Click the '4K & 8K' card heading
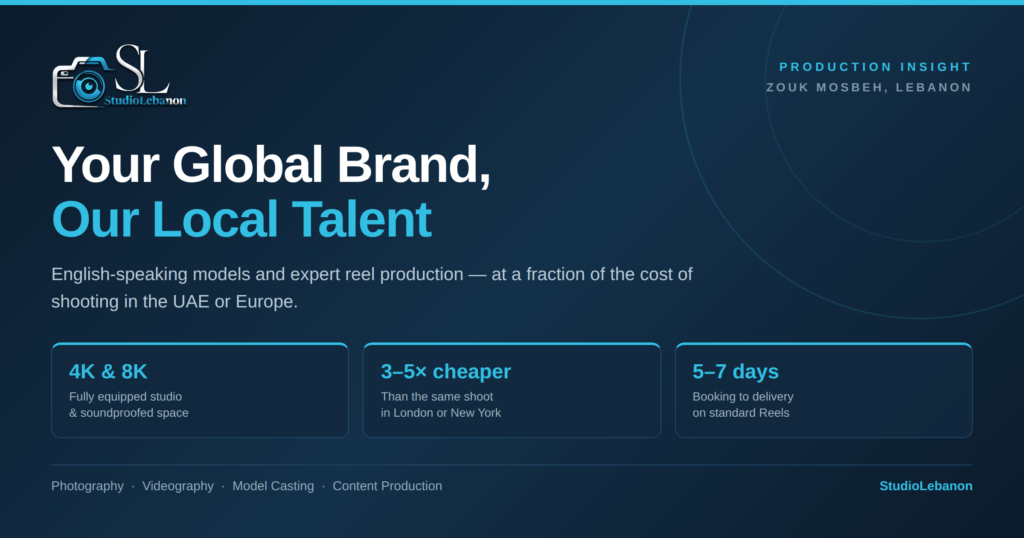 tap(108, 372)
